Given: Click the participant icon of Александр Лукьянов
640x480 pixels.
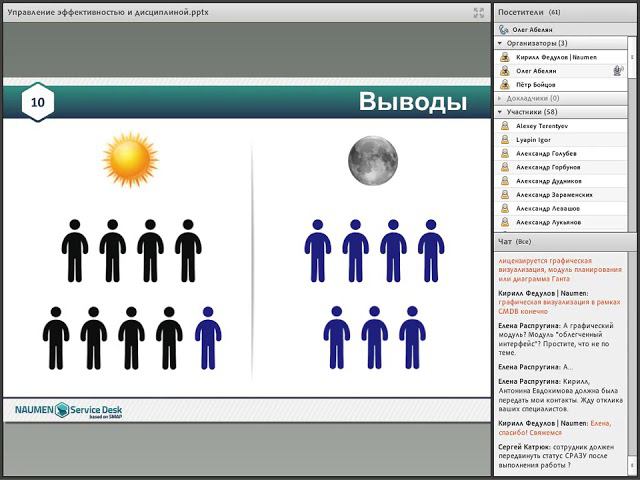Looking at the screenshot, I should pos(505,222).
